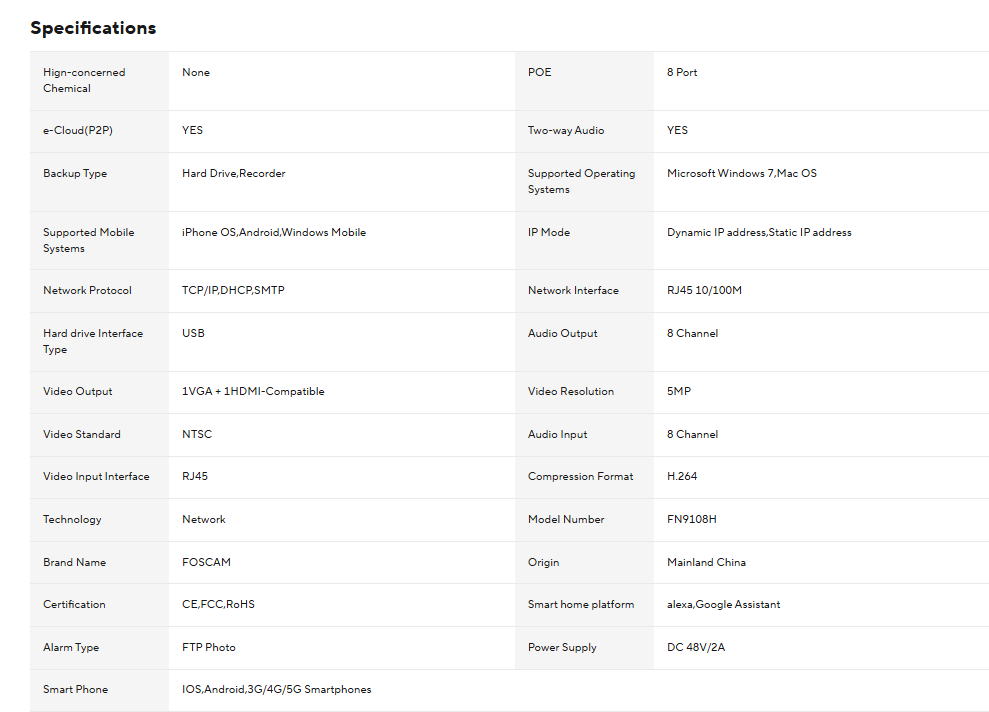Click the 8 Port value
This screenshot has width=989, height=712.
[x=682, y=72]
